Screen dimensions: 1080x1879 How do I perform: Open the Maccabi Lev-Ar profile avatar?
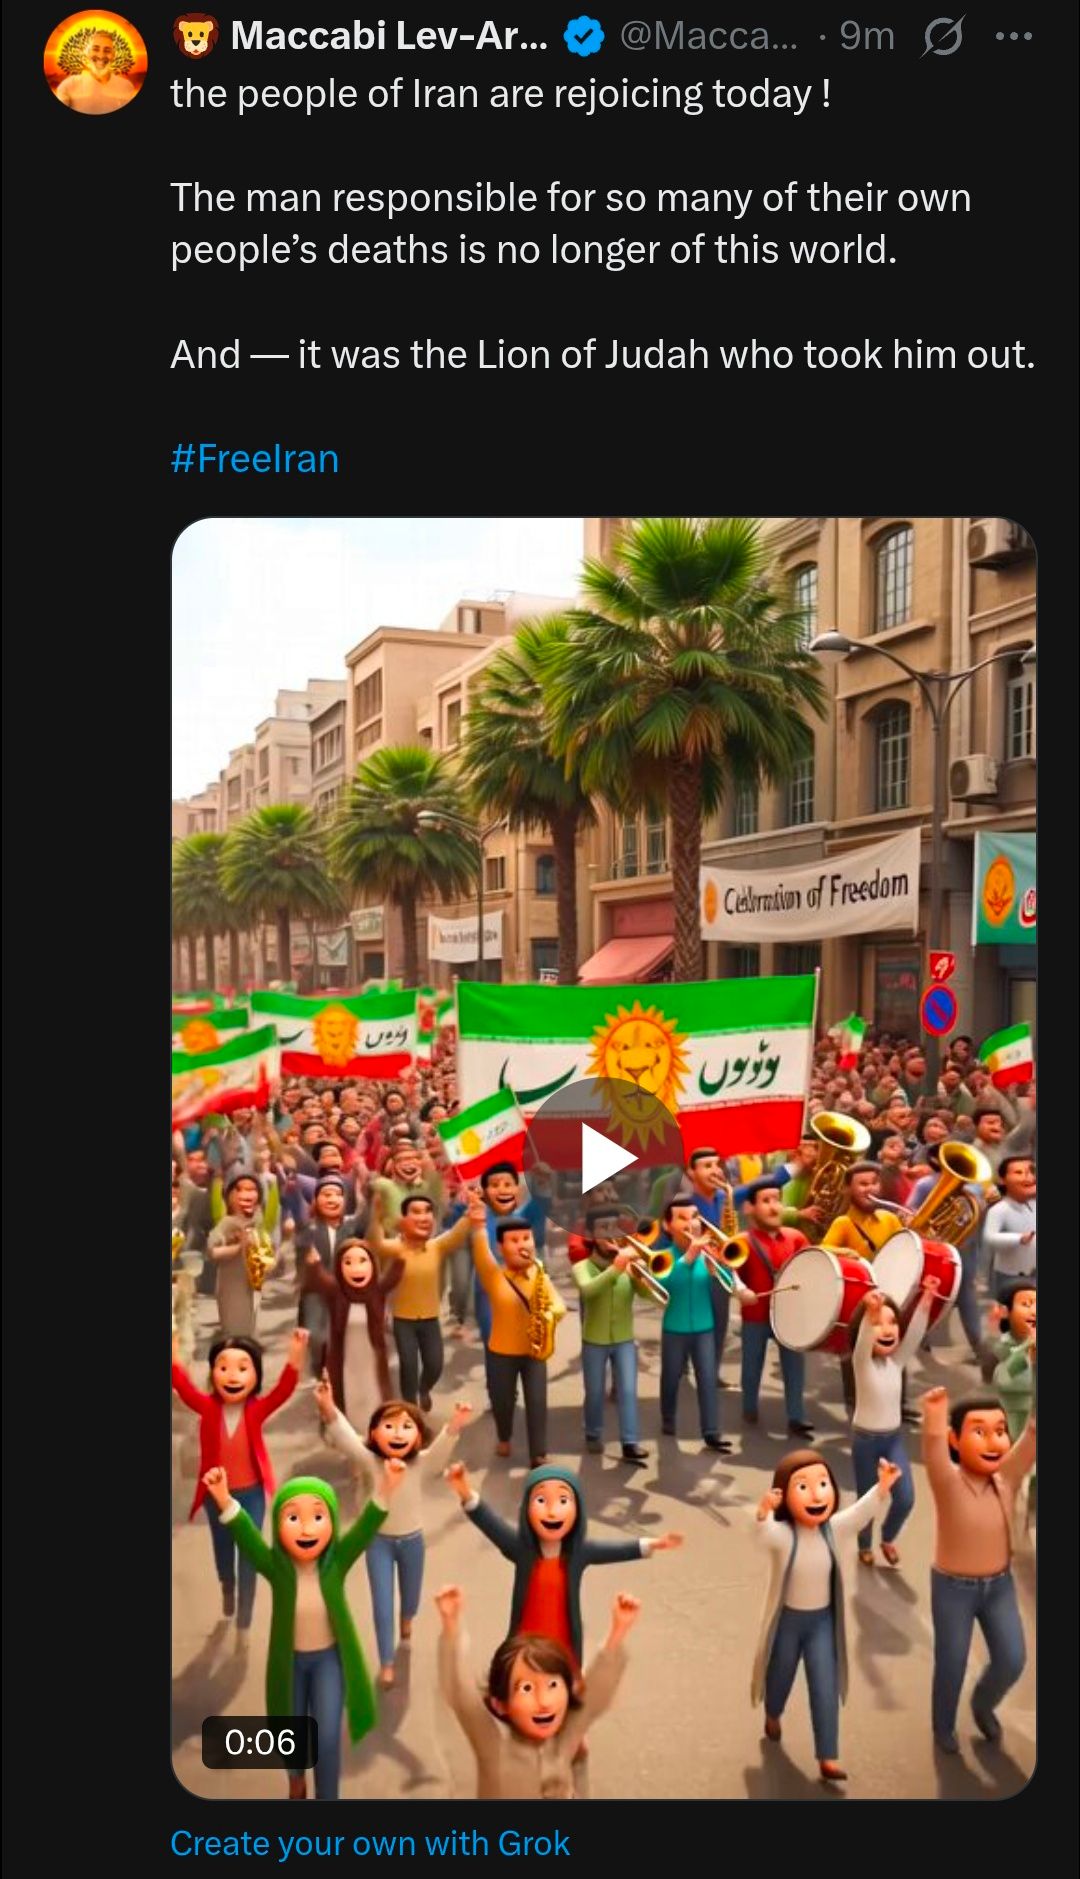96,62
